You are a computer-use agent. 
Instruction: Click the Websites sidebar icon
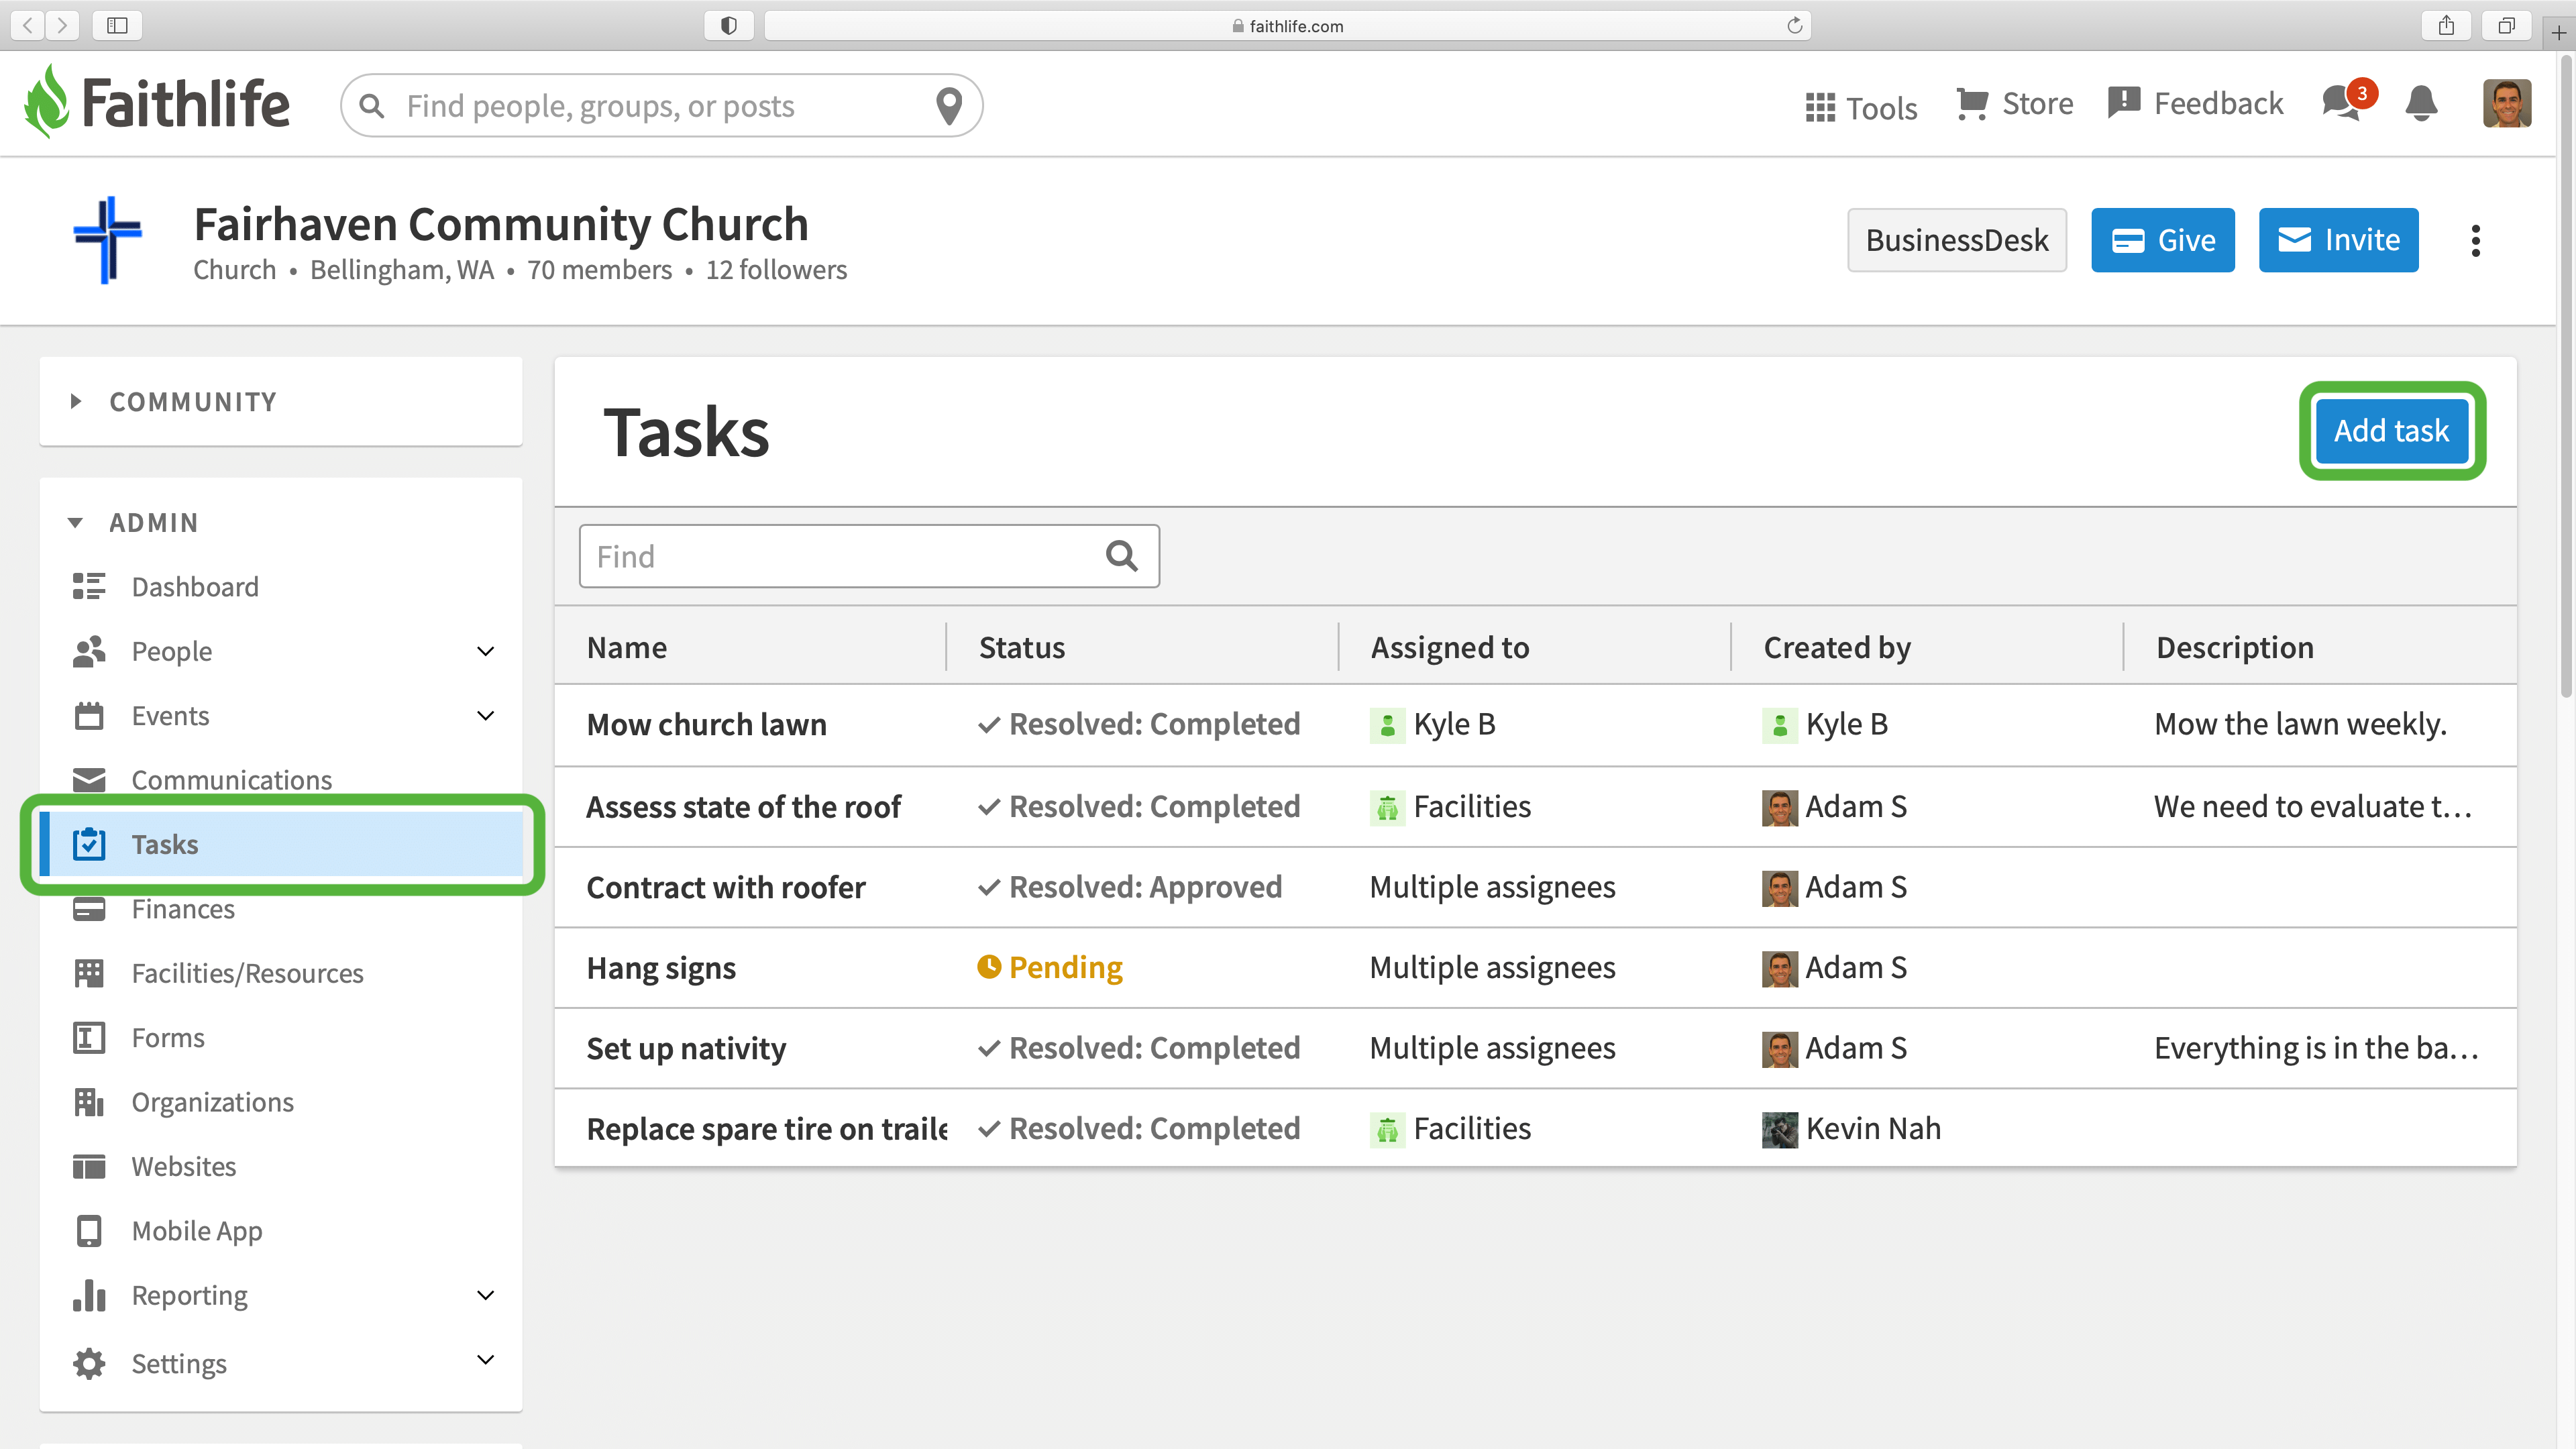(x=89, y=1167)
